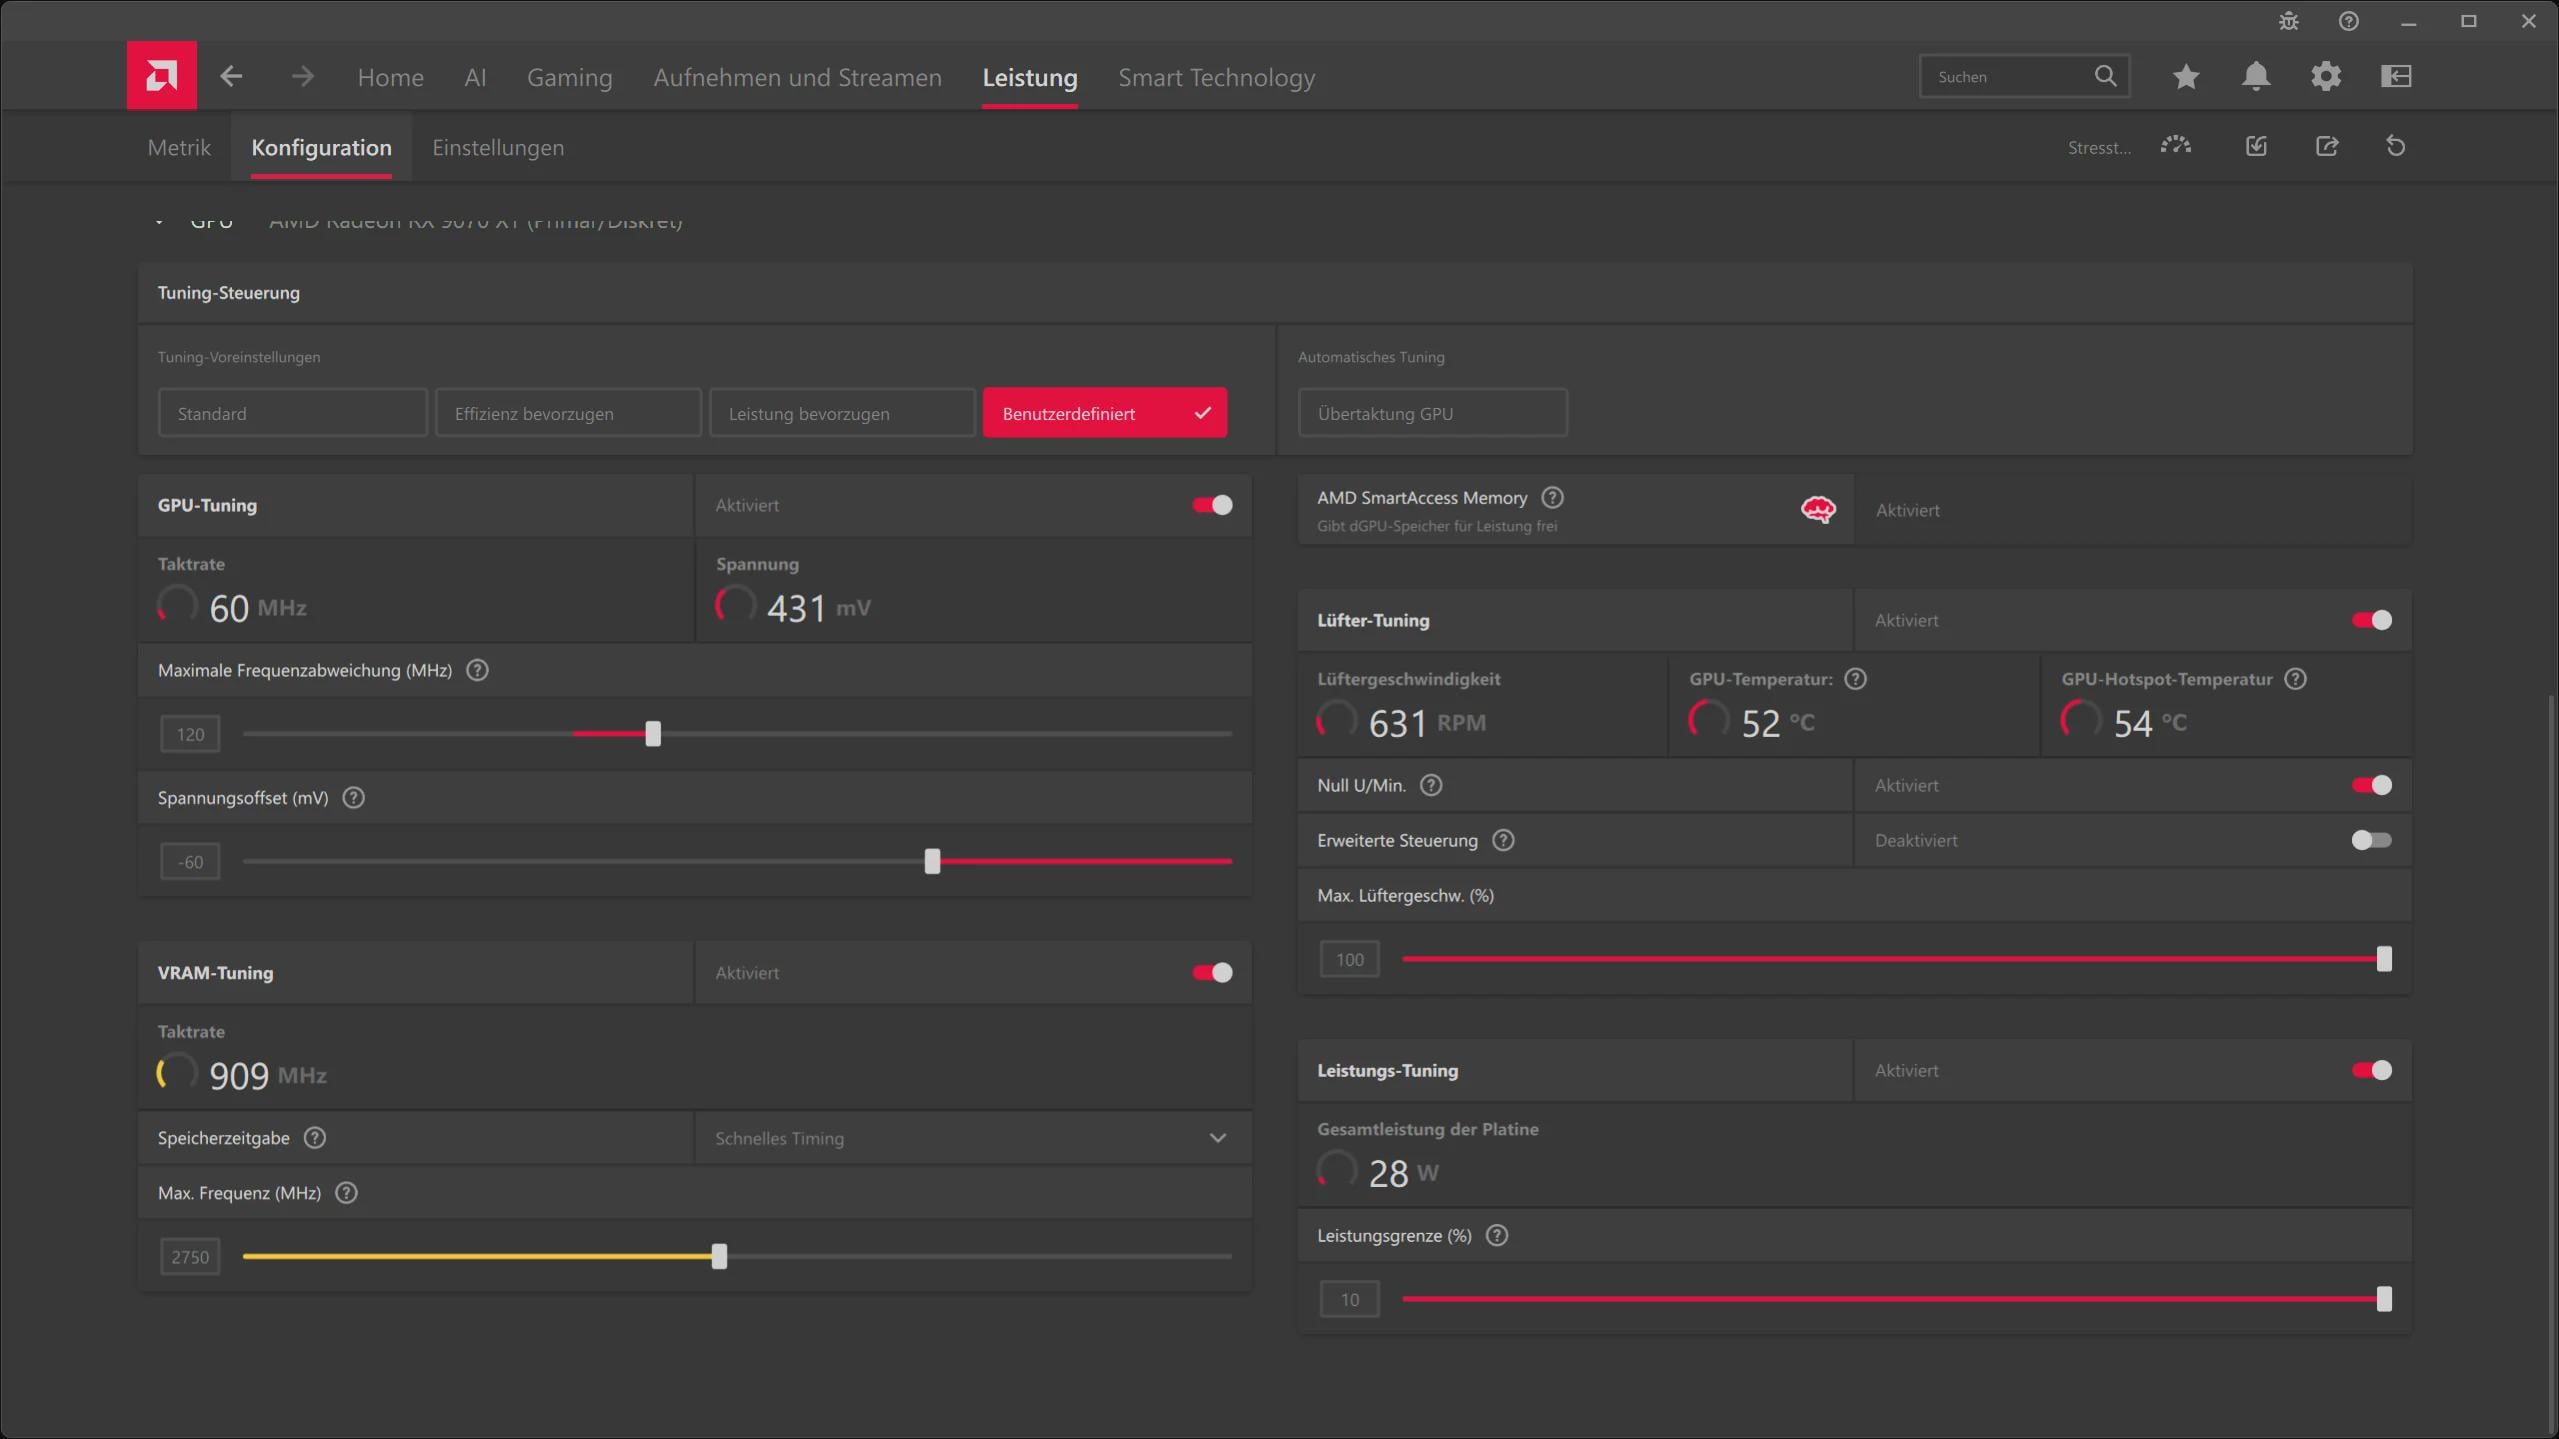Viewport: 2559px width, 1439px height.
Task: Click the import profile icon
Action: (2256, 146)
